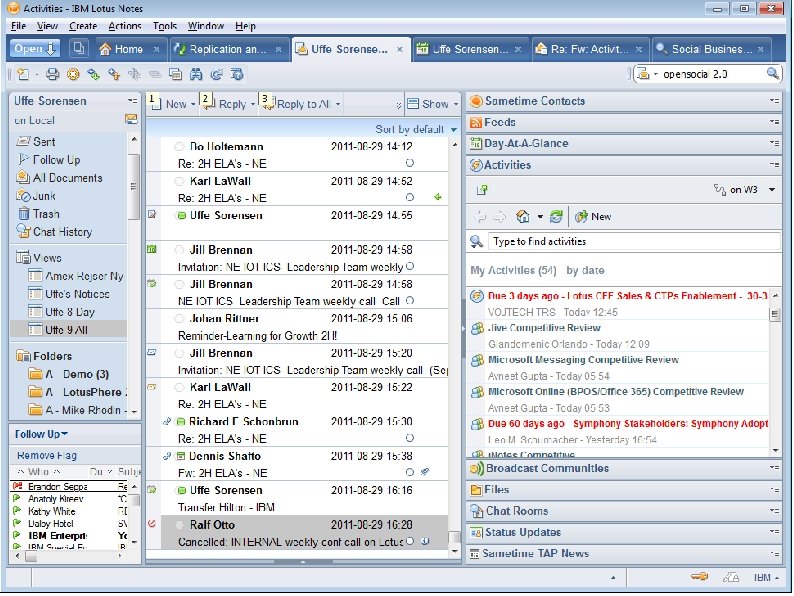
Task: Toggle read mark on Johan Rittner message
Action: (x=179, y=319)
